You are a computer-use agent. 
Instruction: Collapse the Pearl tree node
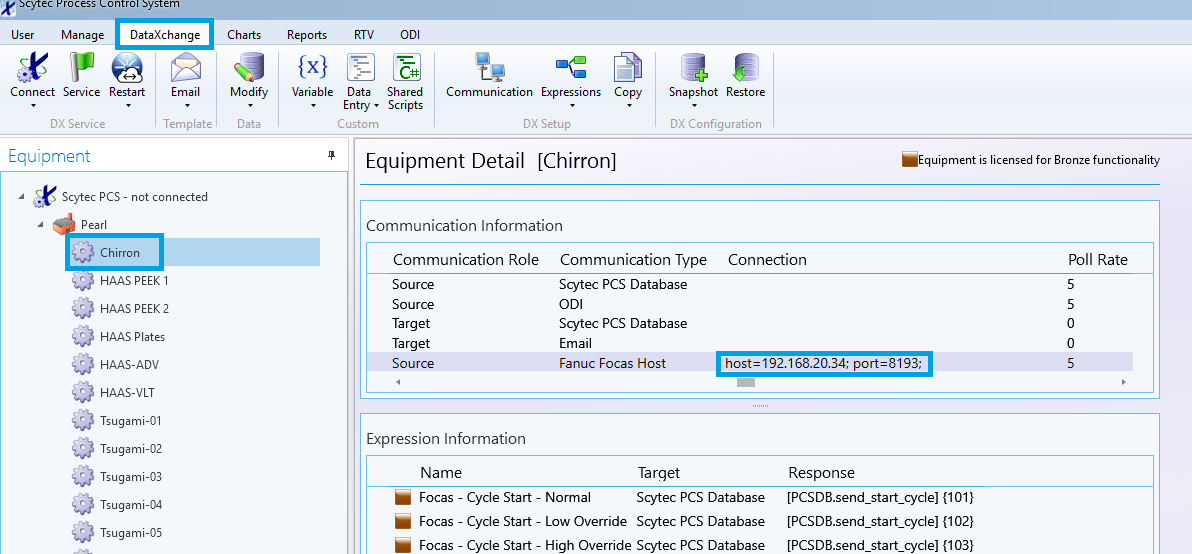pyautogui.click(x=40, y=225)
